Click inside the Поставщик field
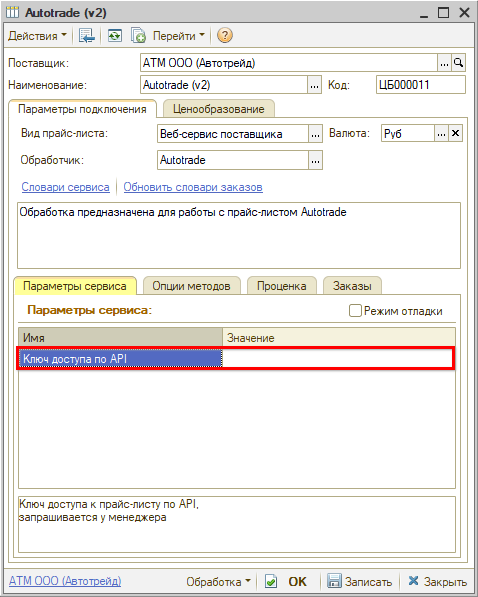Screen dimensions: 478x597 [x=289, y=63]
